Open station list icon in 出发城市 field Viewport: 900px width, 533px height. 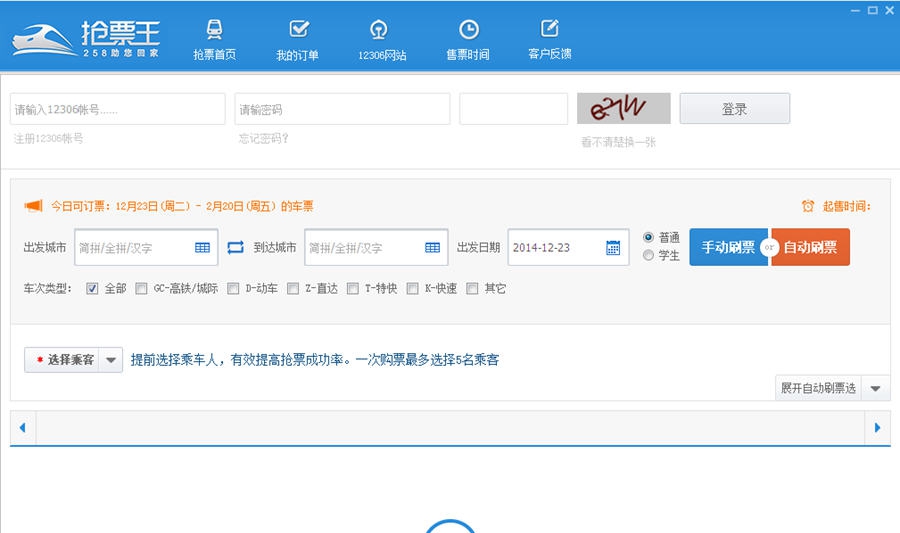pos(202,247)
